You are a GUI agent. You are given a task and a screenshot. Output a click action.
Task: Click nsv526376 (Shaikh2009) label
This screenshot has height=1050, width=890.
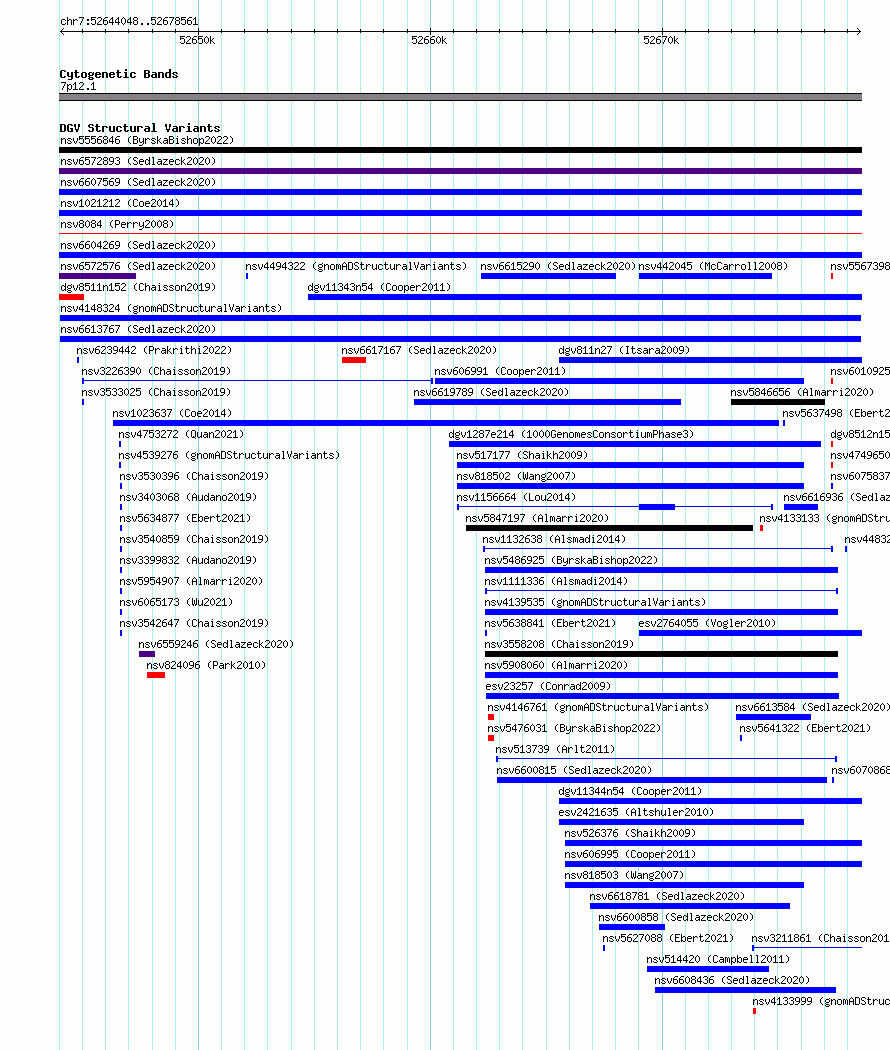tap(630, 833)
